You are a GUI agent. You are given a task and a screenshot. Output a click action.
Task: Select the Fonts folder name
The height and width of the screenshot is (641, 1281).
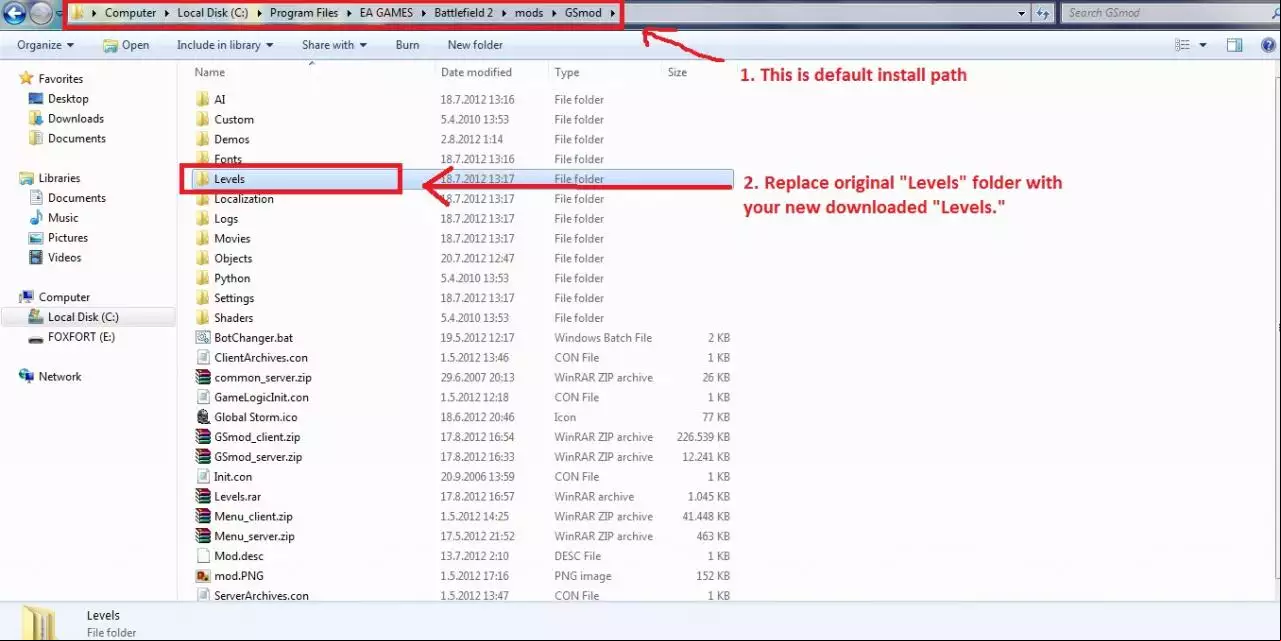pyautogui.click(x=228, y=159)
